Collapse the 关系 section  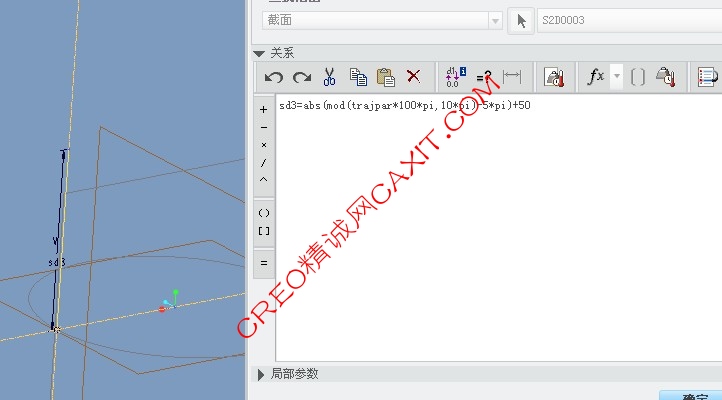[x=259, y=54]
